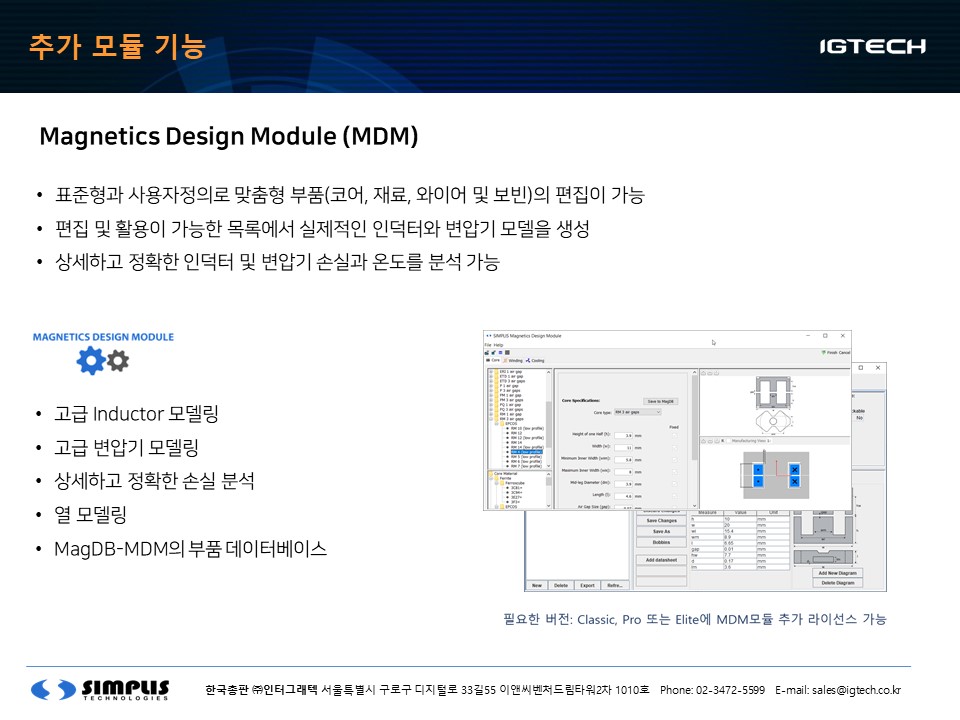
Task: Click the Length (l) input field
Action: 623,496
